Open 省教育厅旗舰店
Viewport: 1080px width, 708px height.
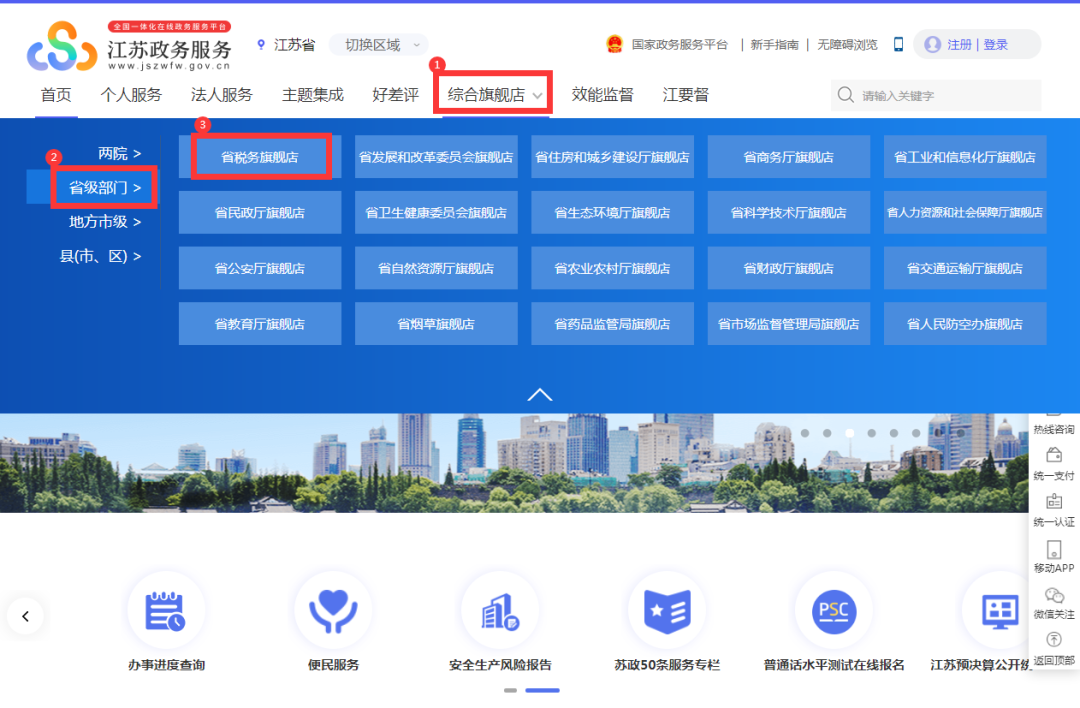coord(260,324)
